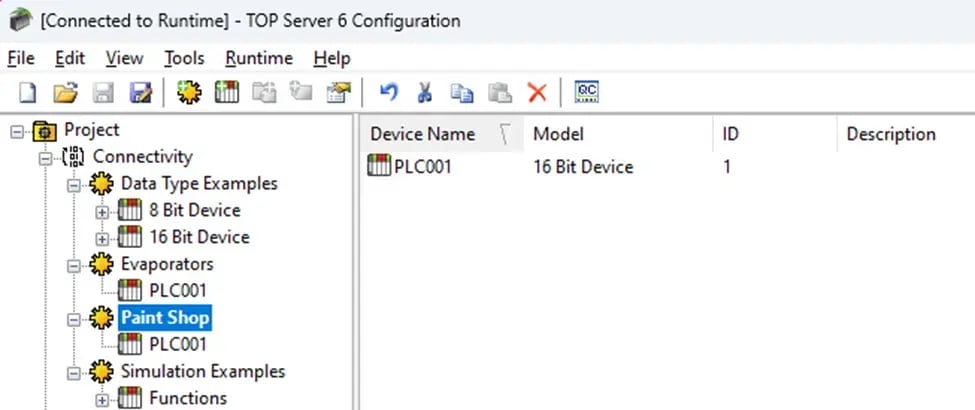Screen dimensions: 975x410
Task: Collapse the Data Type Examples channel
Action: coord(73,184)
